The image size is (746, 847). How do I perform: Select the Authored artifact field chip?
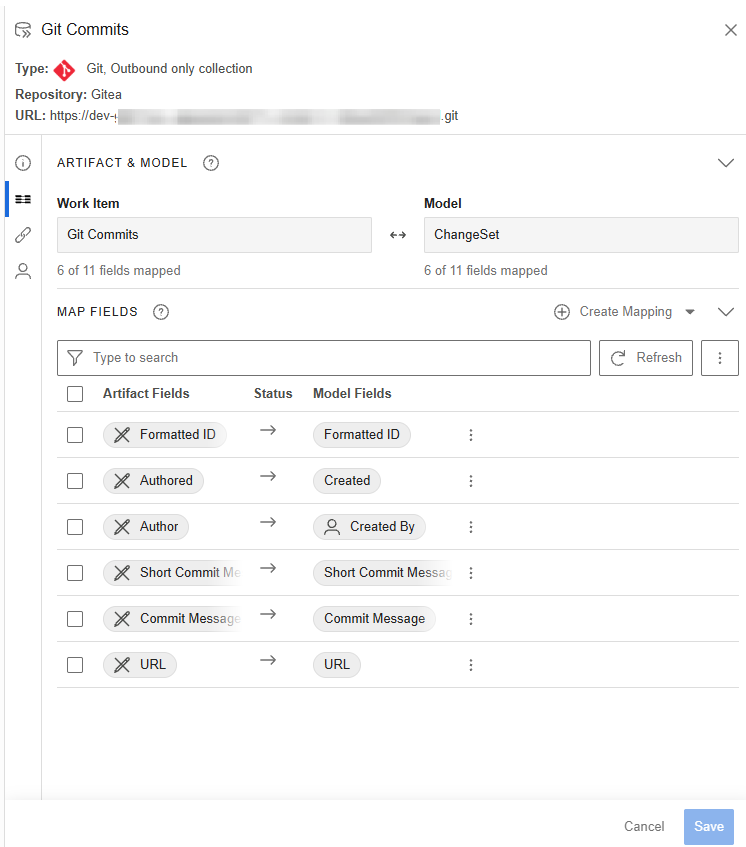pos(153,481)
